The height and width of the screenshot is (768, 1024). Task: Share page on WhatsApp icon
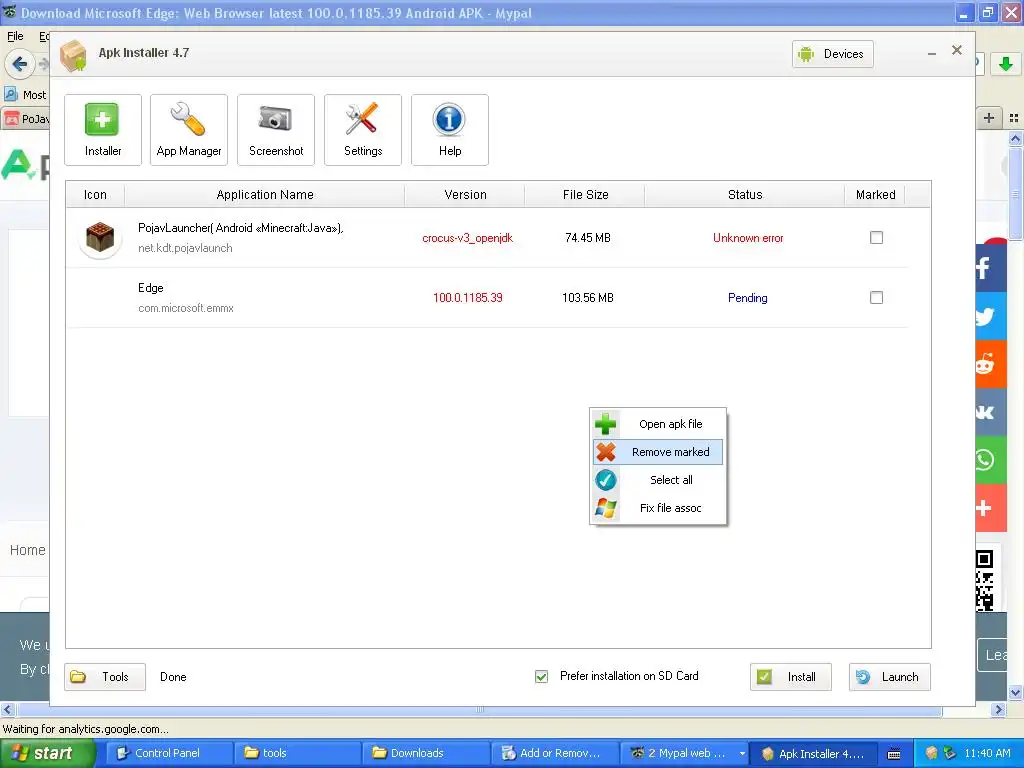(991, 460)
